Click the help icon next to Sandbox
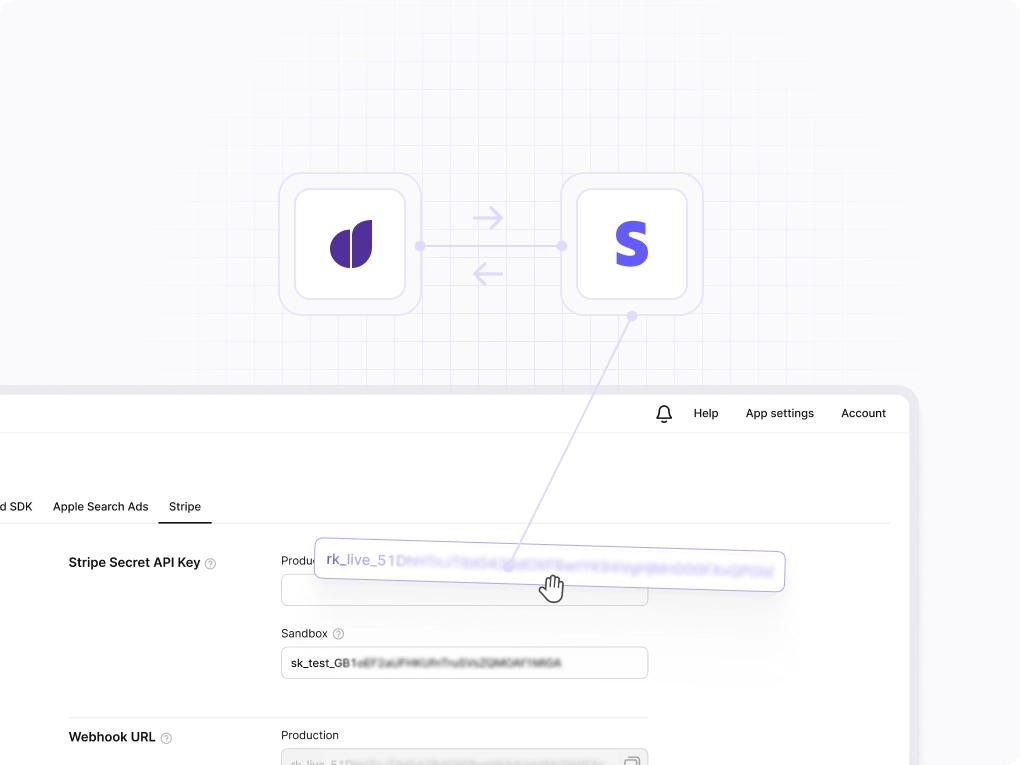1020x765 pixels. [338, 634]
